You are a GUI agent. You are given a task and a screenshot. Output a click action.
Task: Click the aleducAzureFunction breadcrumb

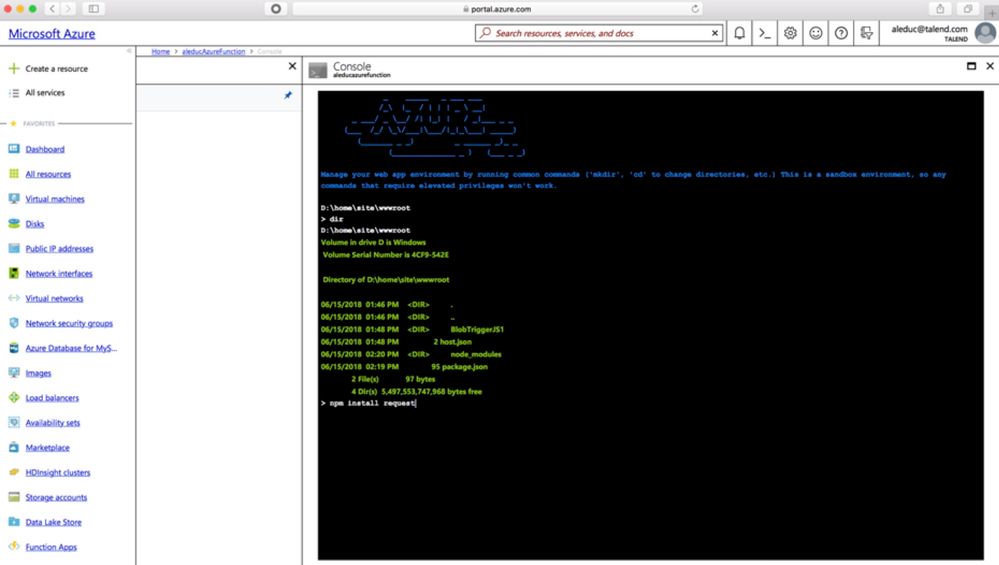pos(213,51)
